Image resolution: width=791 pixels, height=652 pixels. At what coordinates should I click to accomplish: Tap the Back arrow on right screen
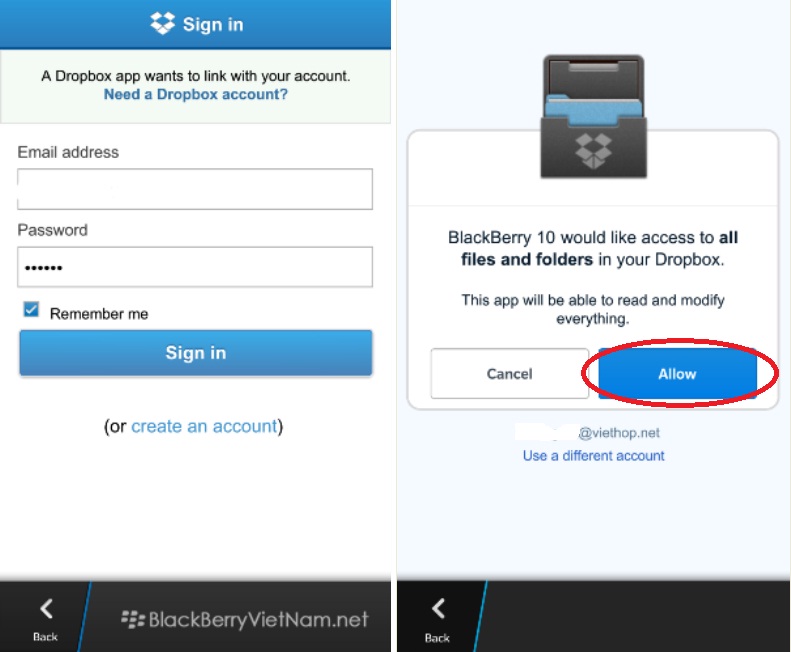pos(438,609)
